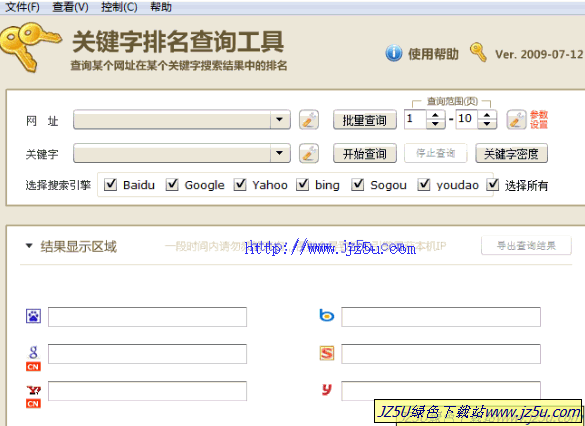Click the bing icon in results

coord(326,316)
